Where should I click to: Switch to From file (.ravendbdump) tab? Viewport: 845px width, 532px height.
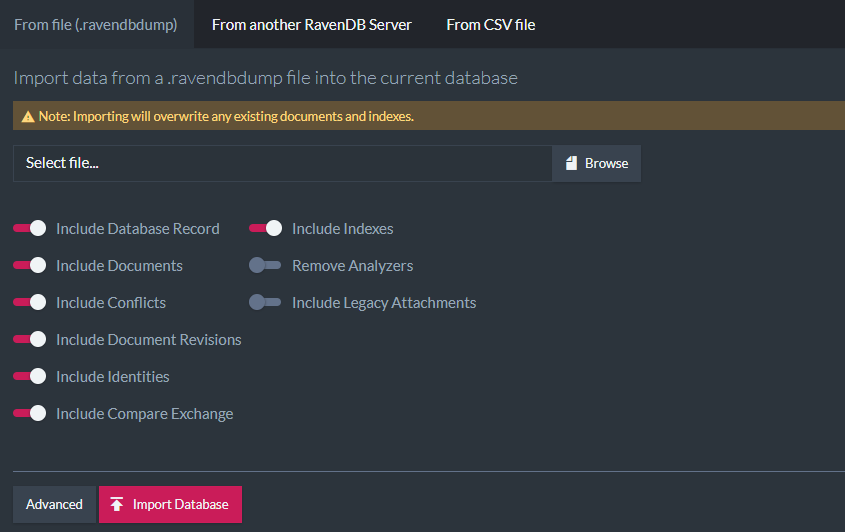96,24
